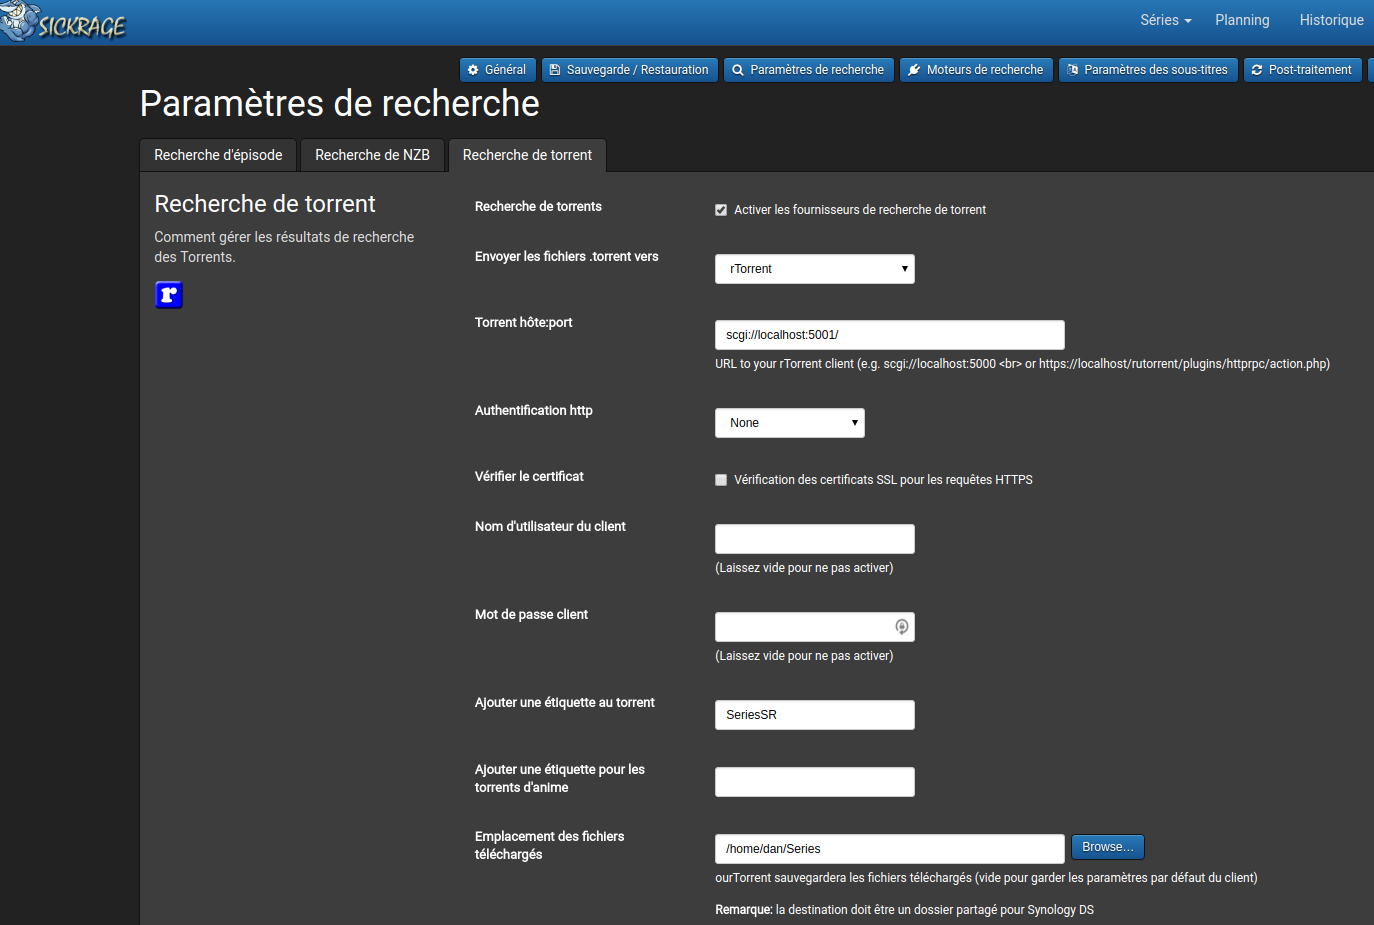Open Paramètres des sous-titres settings
The image size is (1374, 925).
[1148, 70]
